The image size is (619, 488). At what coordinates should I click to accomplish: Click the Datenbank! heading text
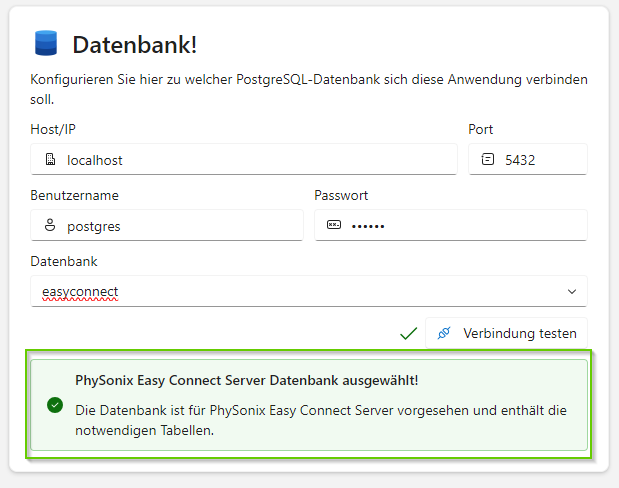(134, 44)
